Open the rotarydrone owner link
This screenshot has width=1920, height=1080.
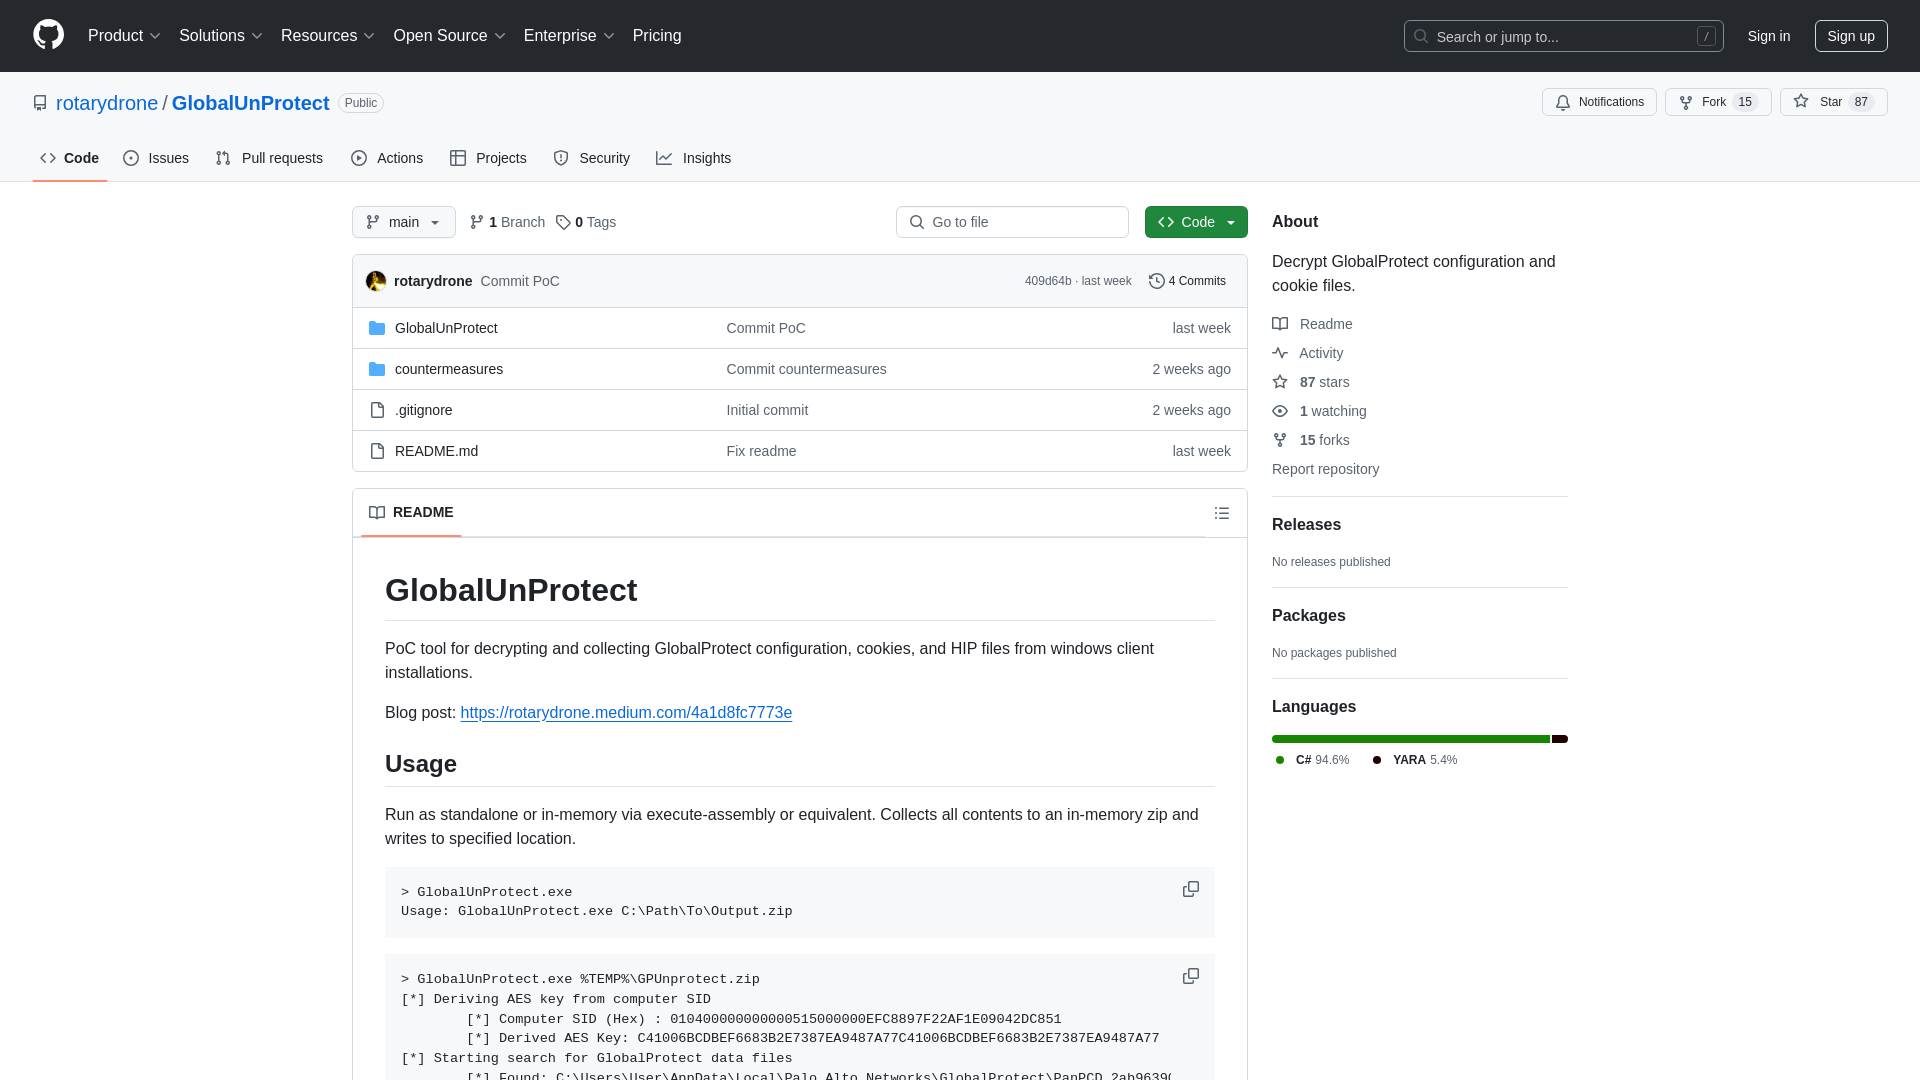[107, 103]
